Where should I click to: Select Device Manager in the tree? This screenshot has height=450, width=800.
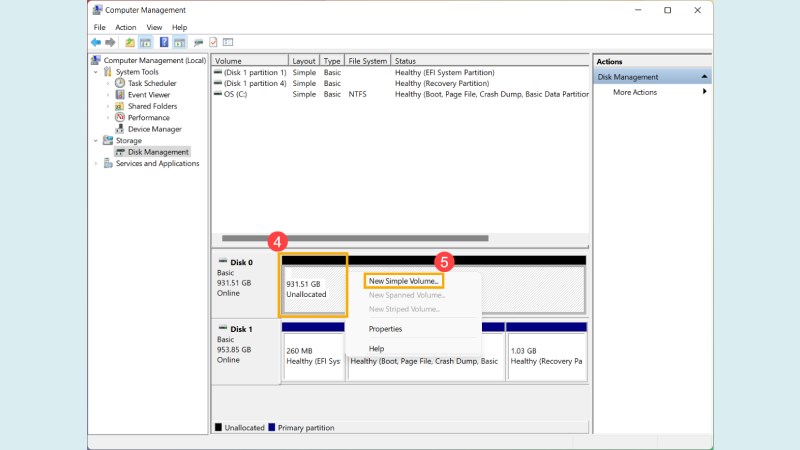click(x=154, y=129)
